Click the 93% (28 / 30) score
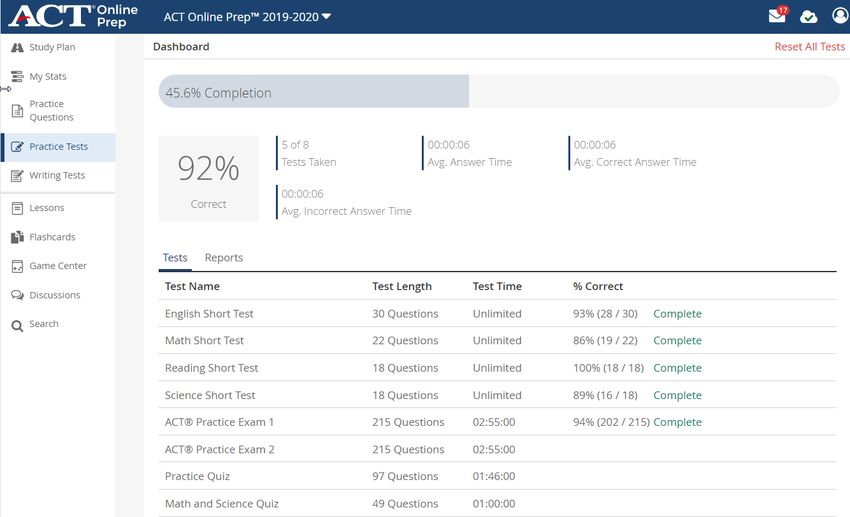The height and width of the screenshot is (517, 850). point(605,314)
